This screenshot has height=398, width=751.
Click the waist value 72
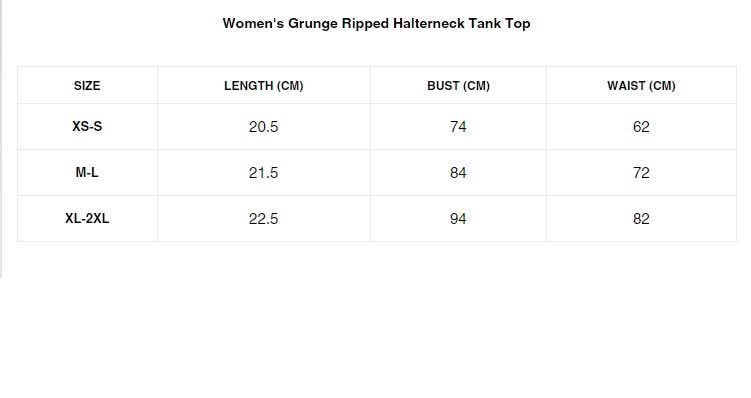tap(641, 173)
